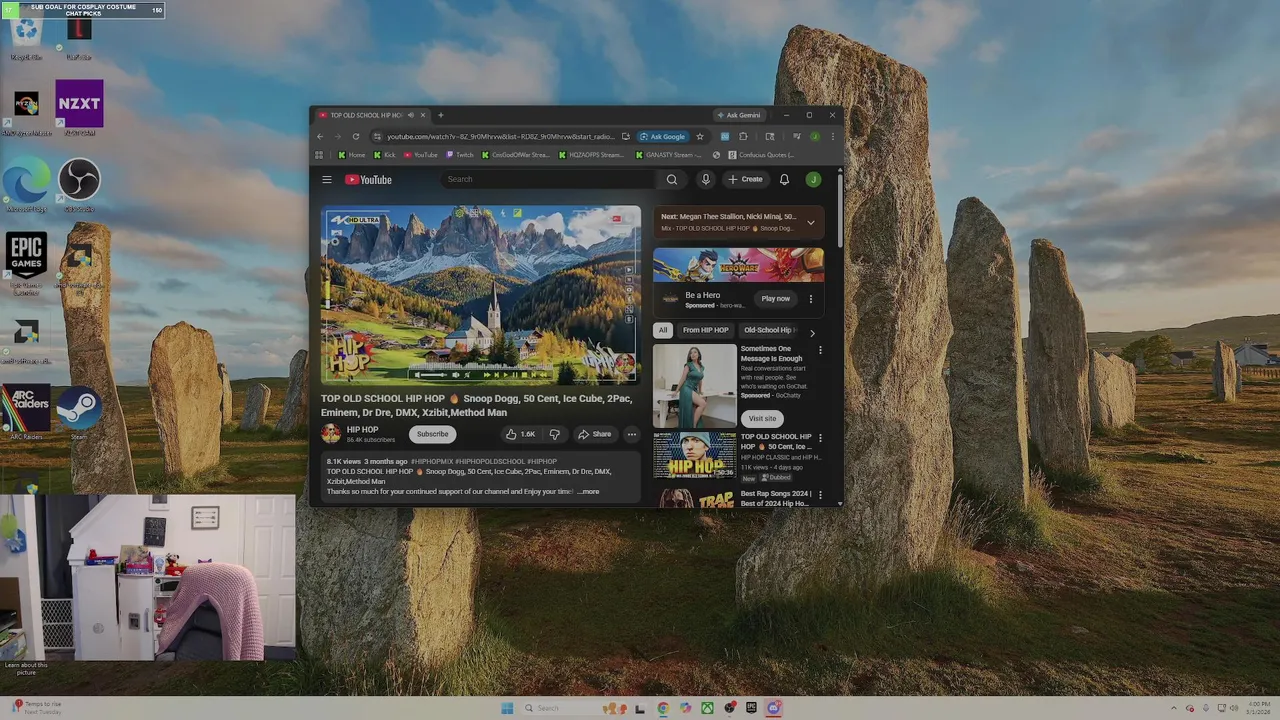Expand the Next mix playlist chevron
The height and width of the screenshot is (720, 1280).
[x=811, y=222]
